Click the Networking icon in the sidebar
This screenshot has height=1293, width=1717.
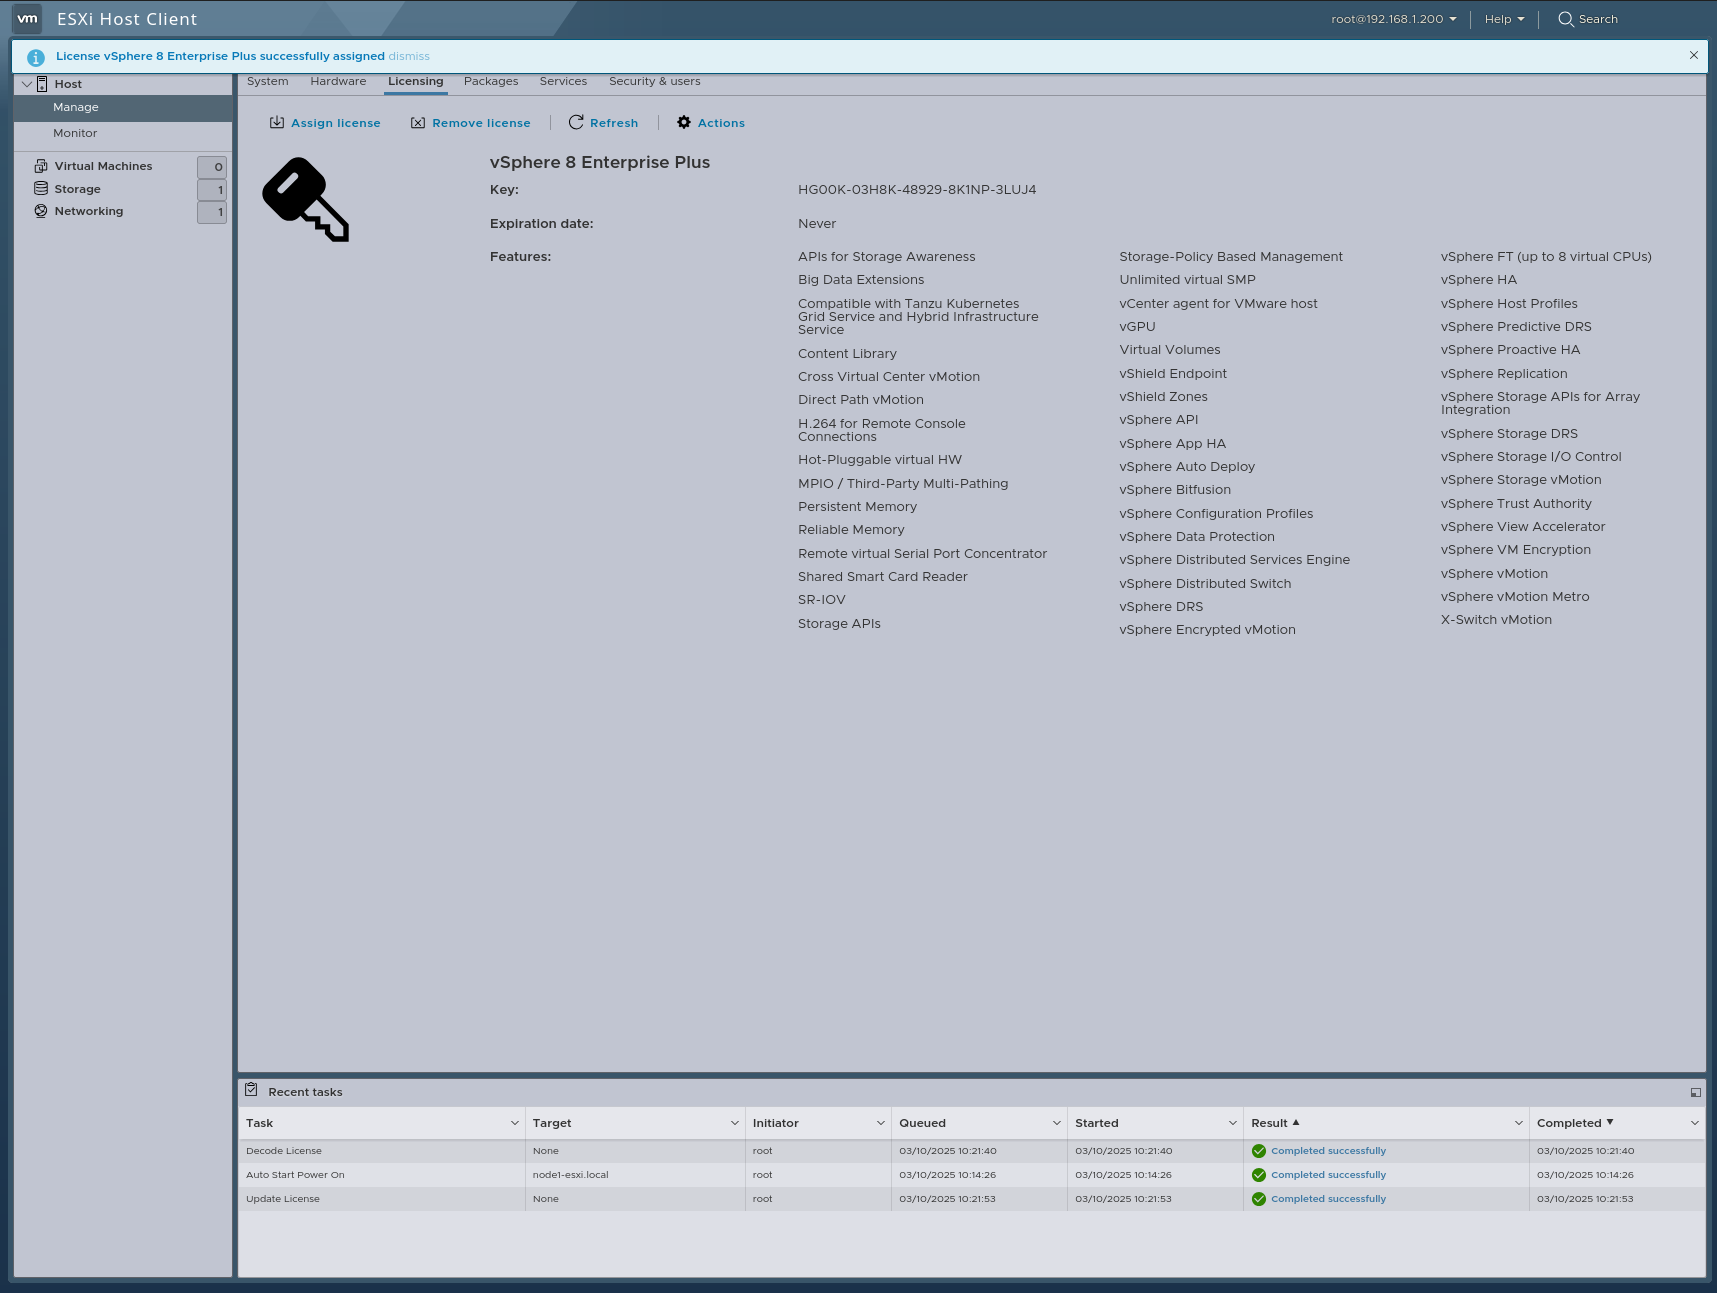(x=40, y=210)
